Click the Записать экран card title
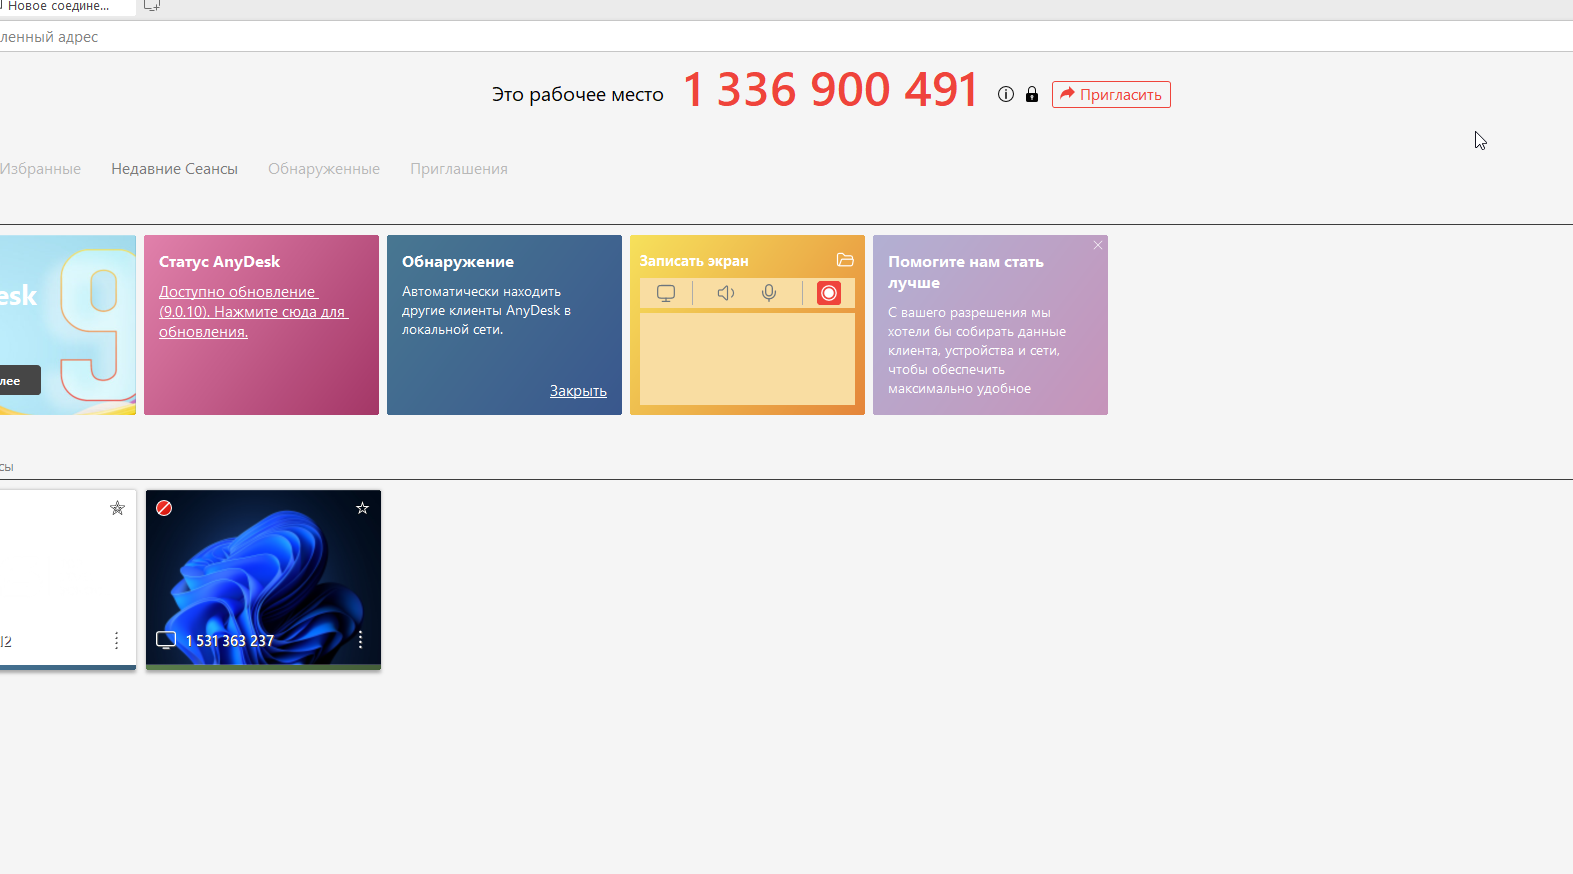Screen dimensions: 1573x874 (694, 261)
